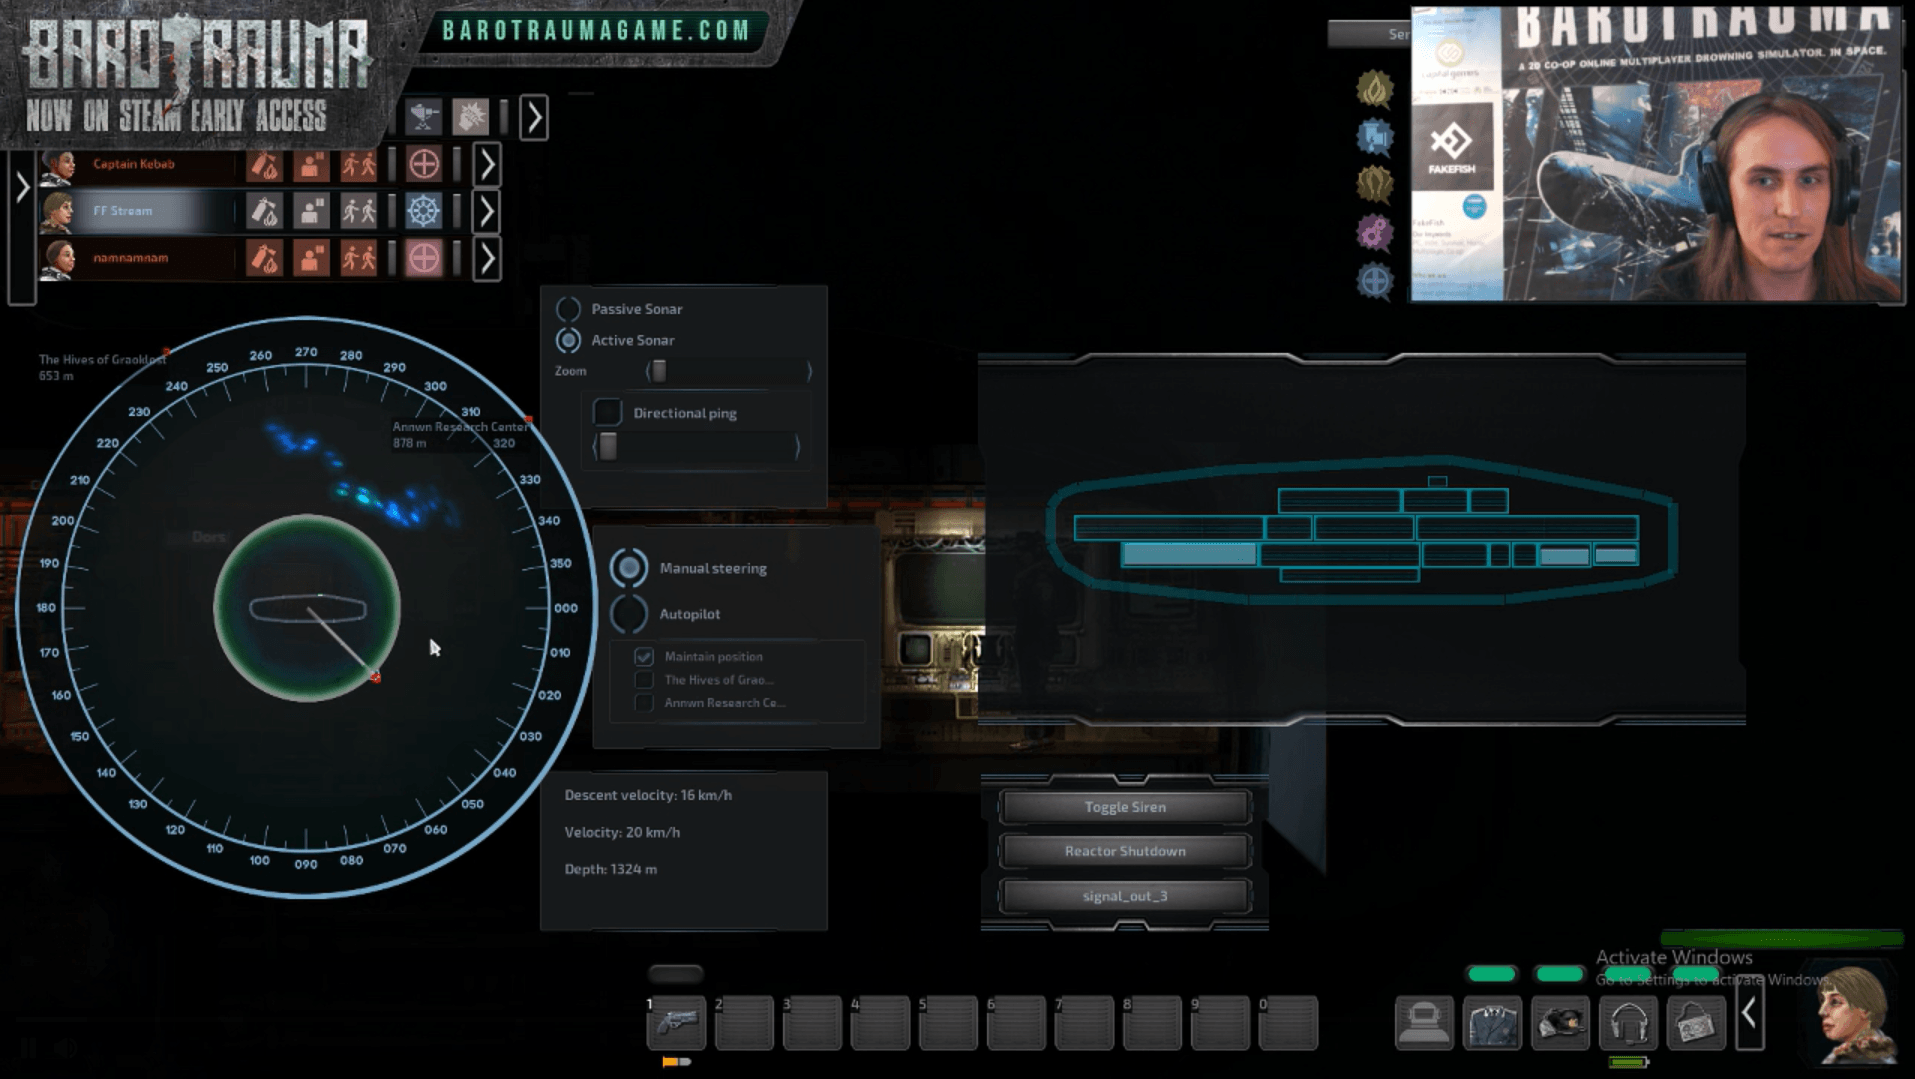This screenshot has width=1915, height=1079.
Task: Select the Active Sonar radio button
Action: (568, 340)
